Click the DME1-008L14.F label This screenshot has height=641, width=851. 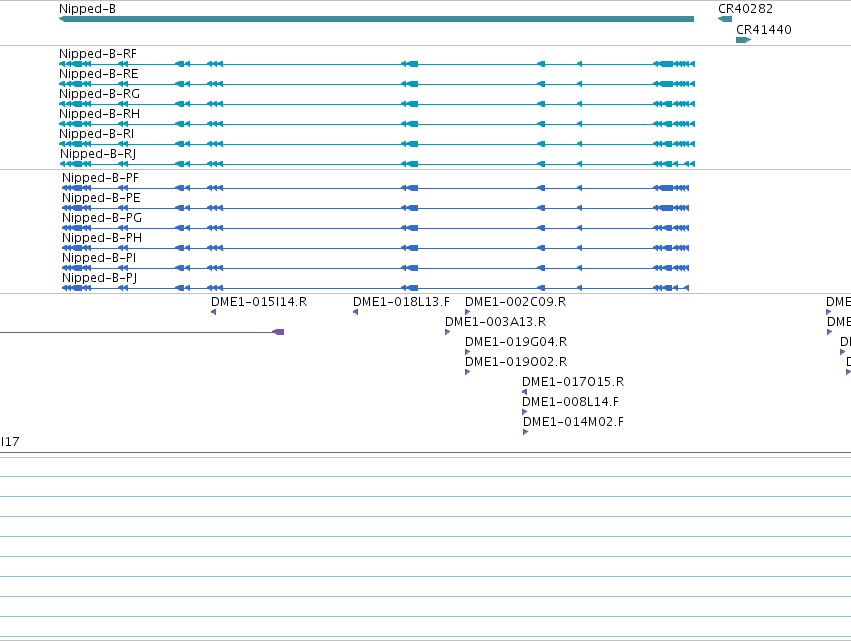coord(570,402)
